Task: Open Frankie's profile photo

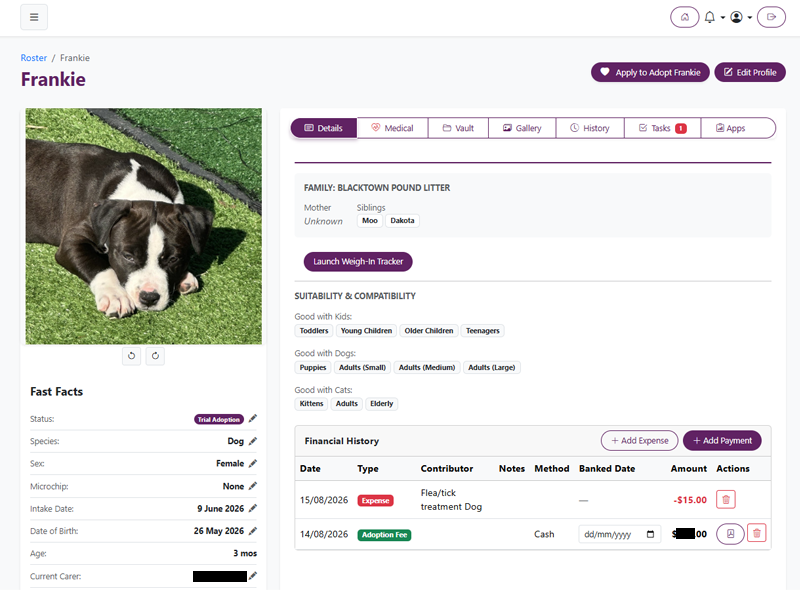Action: pos(143,226)
